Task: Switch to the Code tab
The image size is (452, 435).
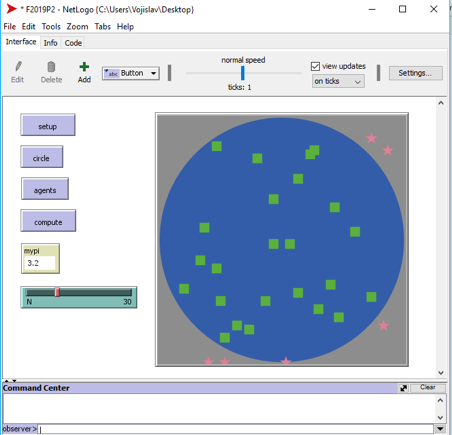Action: (73, 43)
